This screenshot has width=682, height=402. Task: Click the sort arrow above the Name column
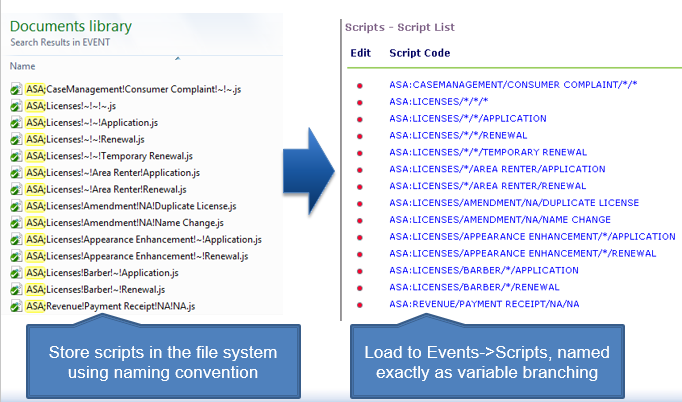click(x=177, y=59)
